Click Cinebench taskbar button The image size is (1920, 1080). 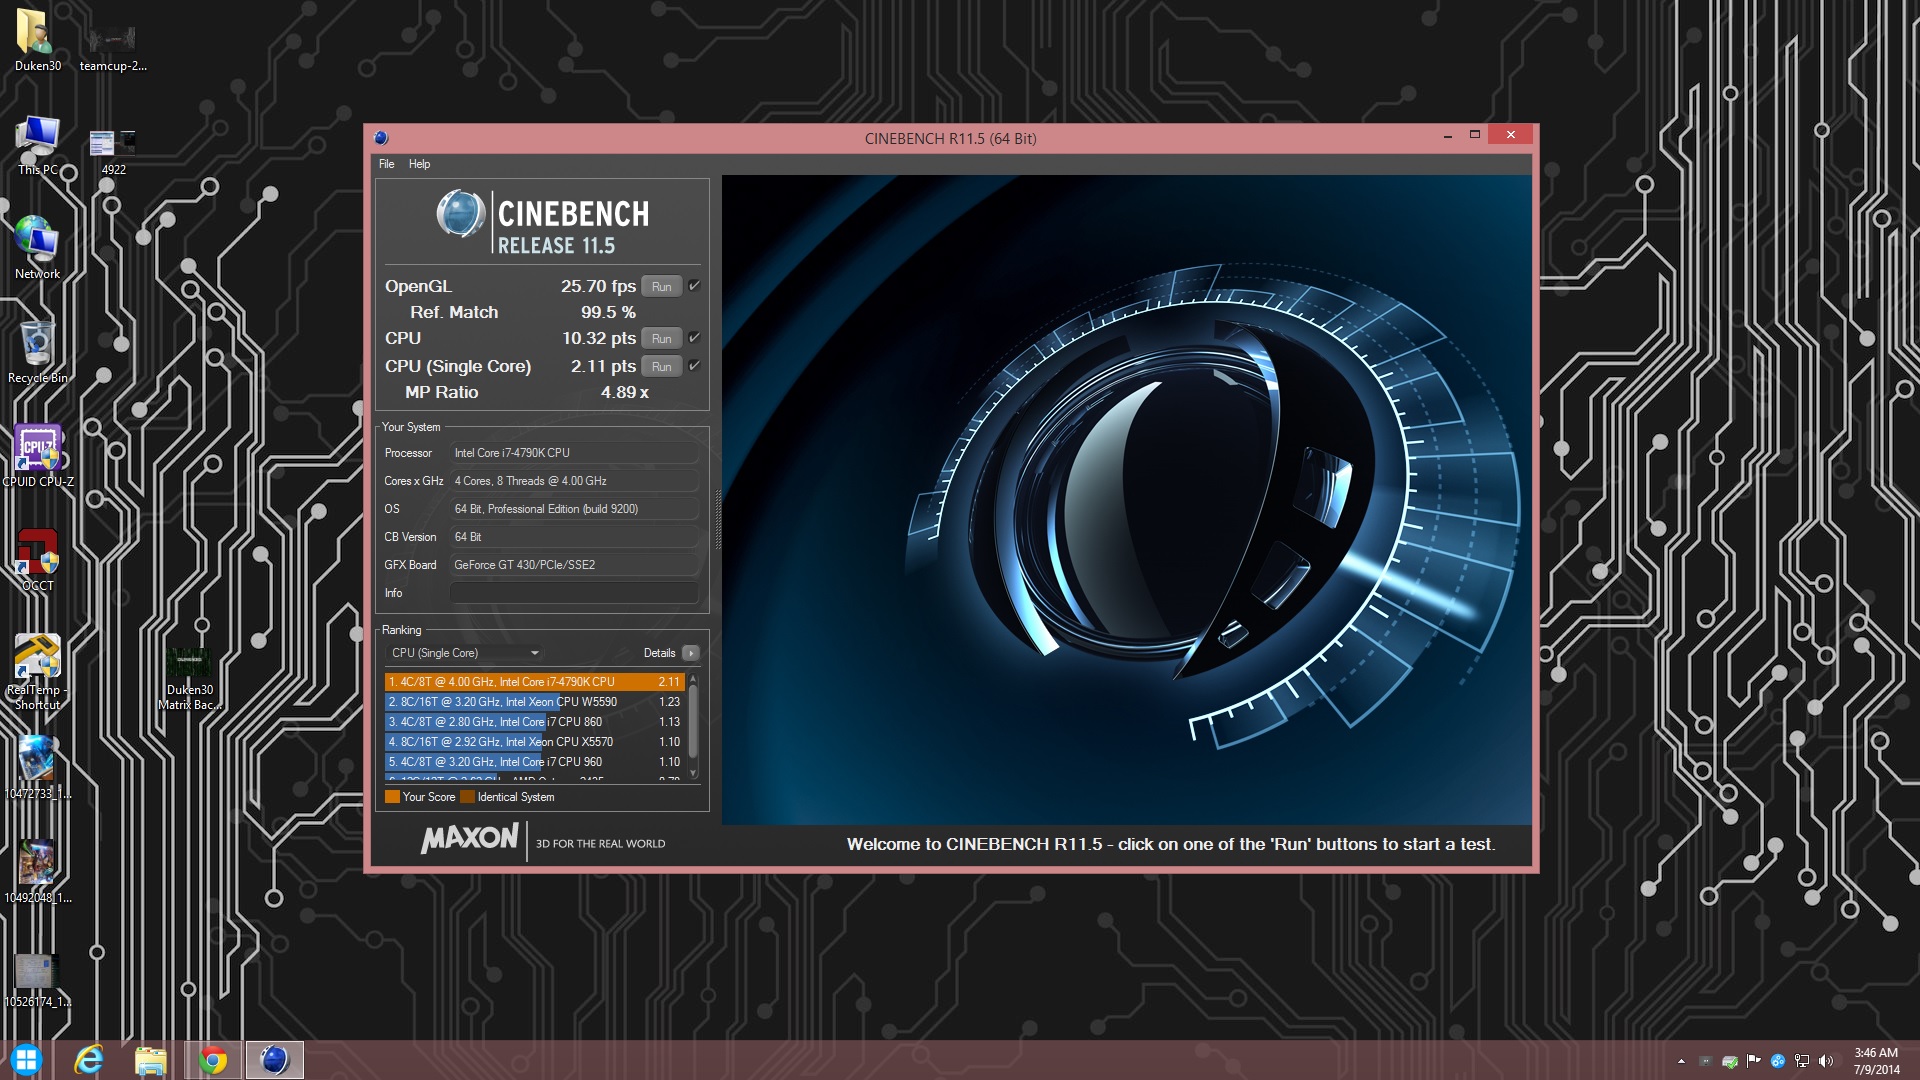[x=274, y=1060]
